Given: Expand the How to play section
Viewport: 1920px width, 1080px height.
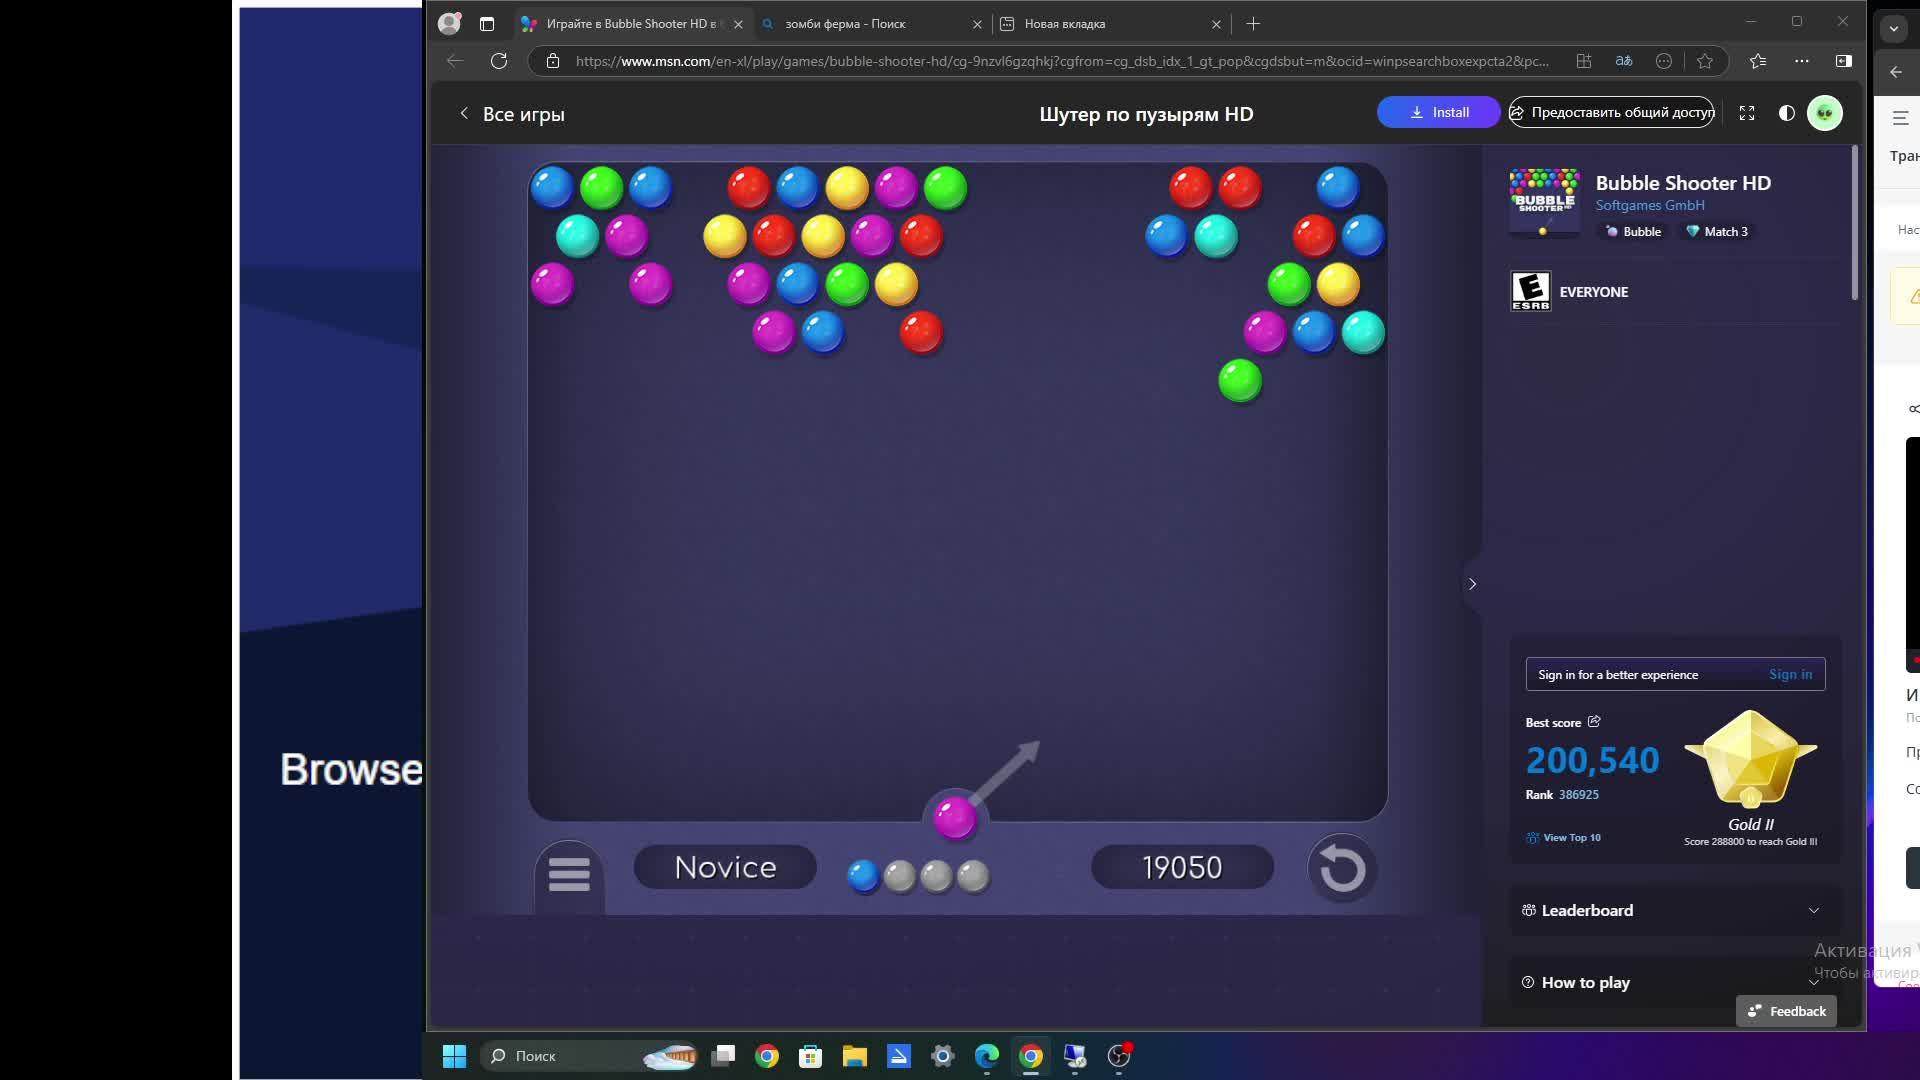Looking at the screenshot, I should click(1674, 982).
